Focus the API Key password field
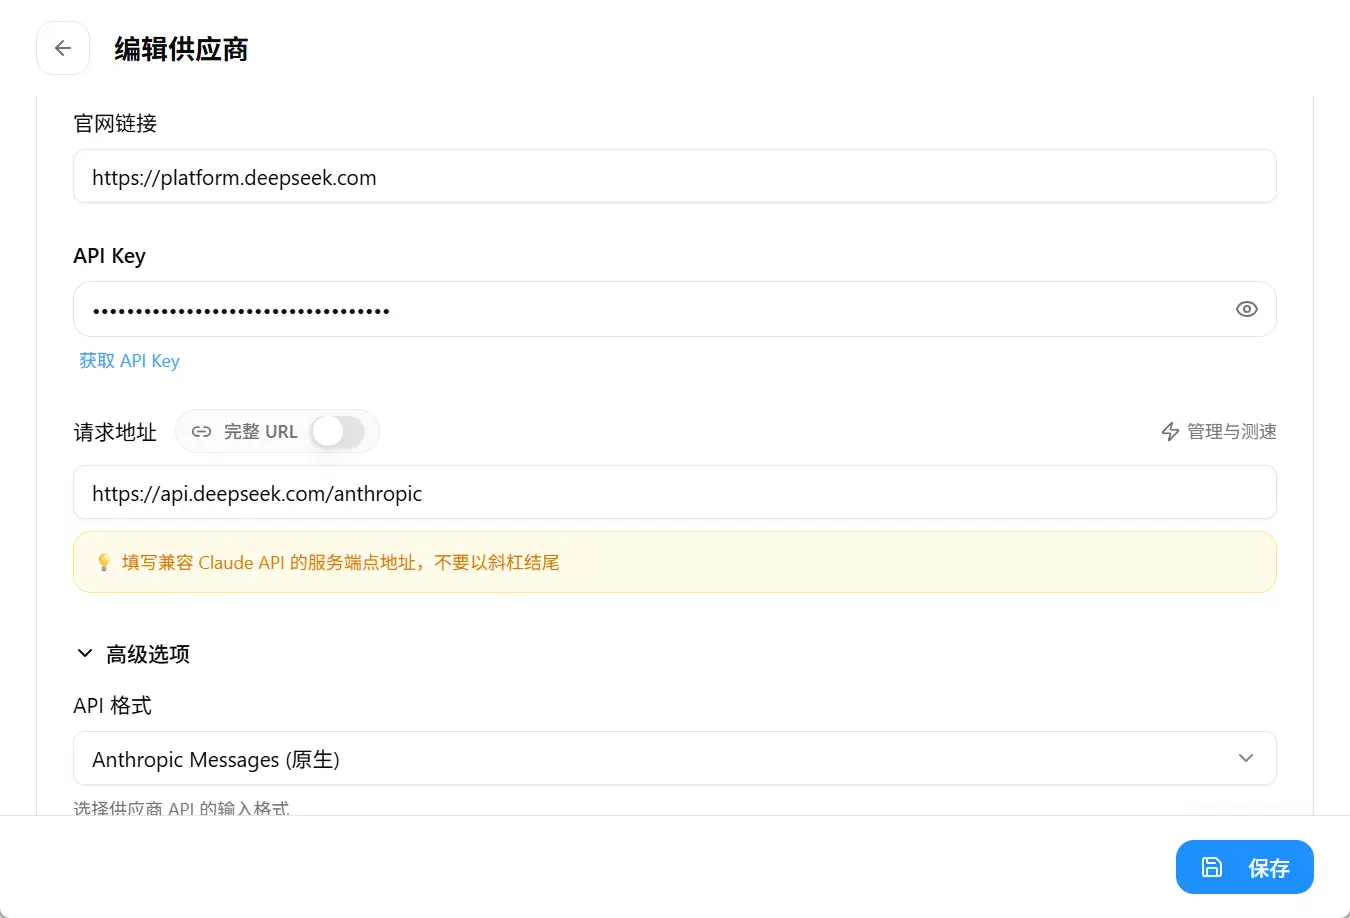 (x=675, y=309)
